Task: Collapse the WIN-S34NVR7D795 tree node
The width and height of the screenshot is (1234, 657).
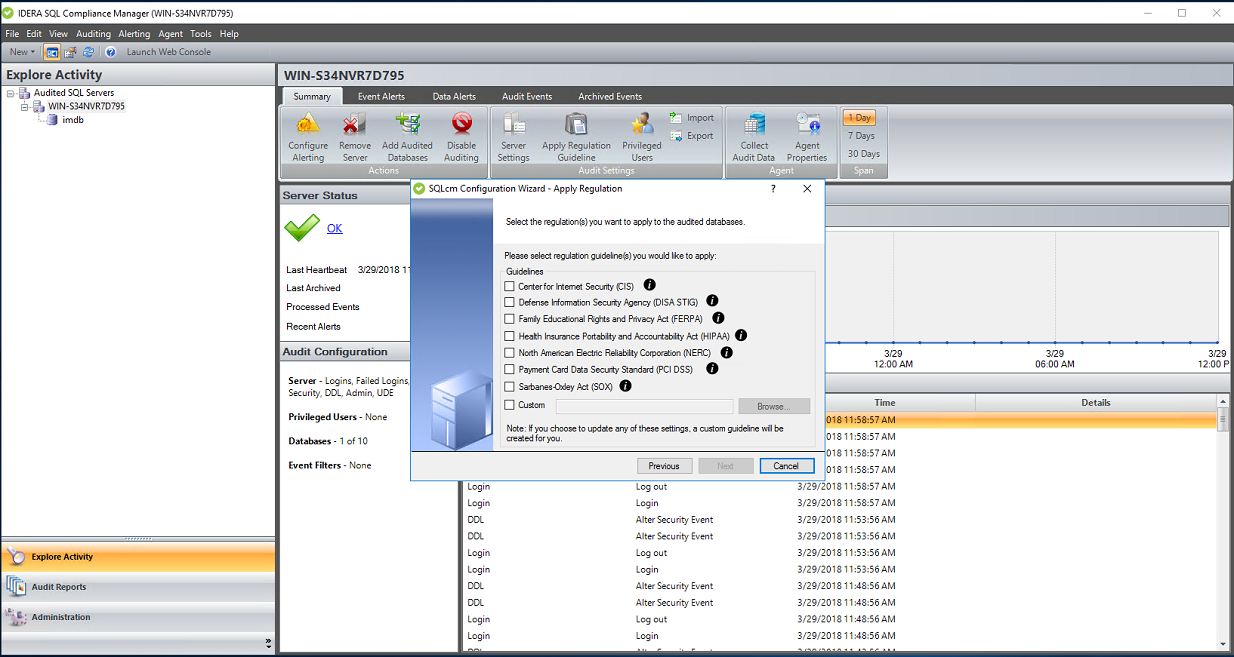Action: click(25, 106)
